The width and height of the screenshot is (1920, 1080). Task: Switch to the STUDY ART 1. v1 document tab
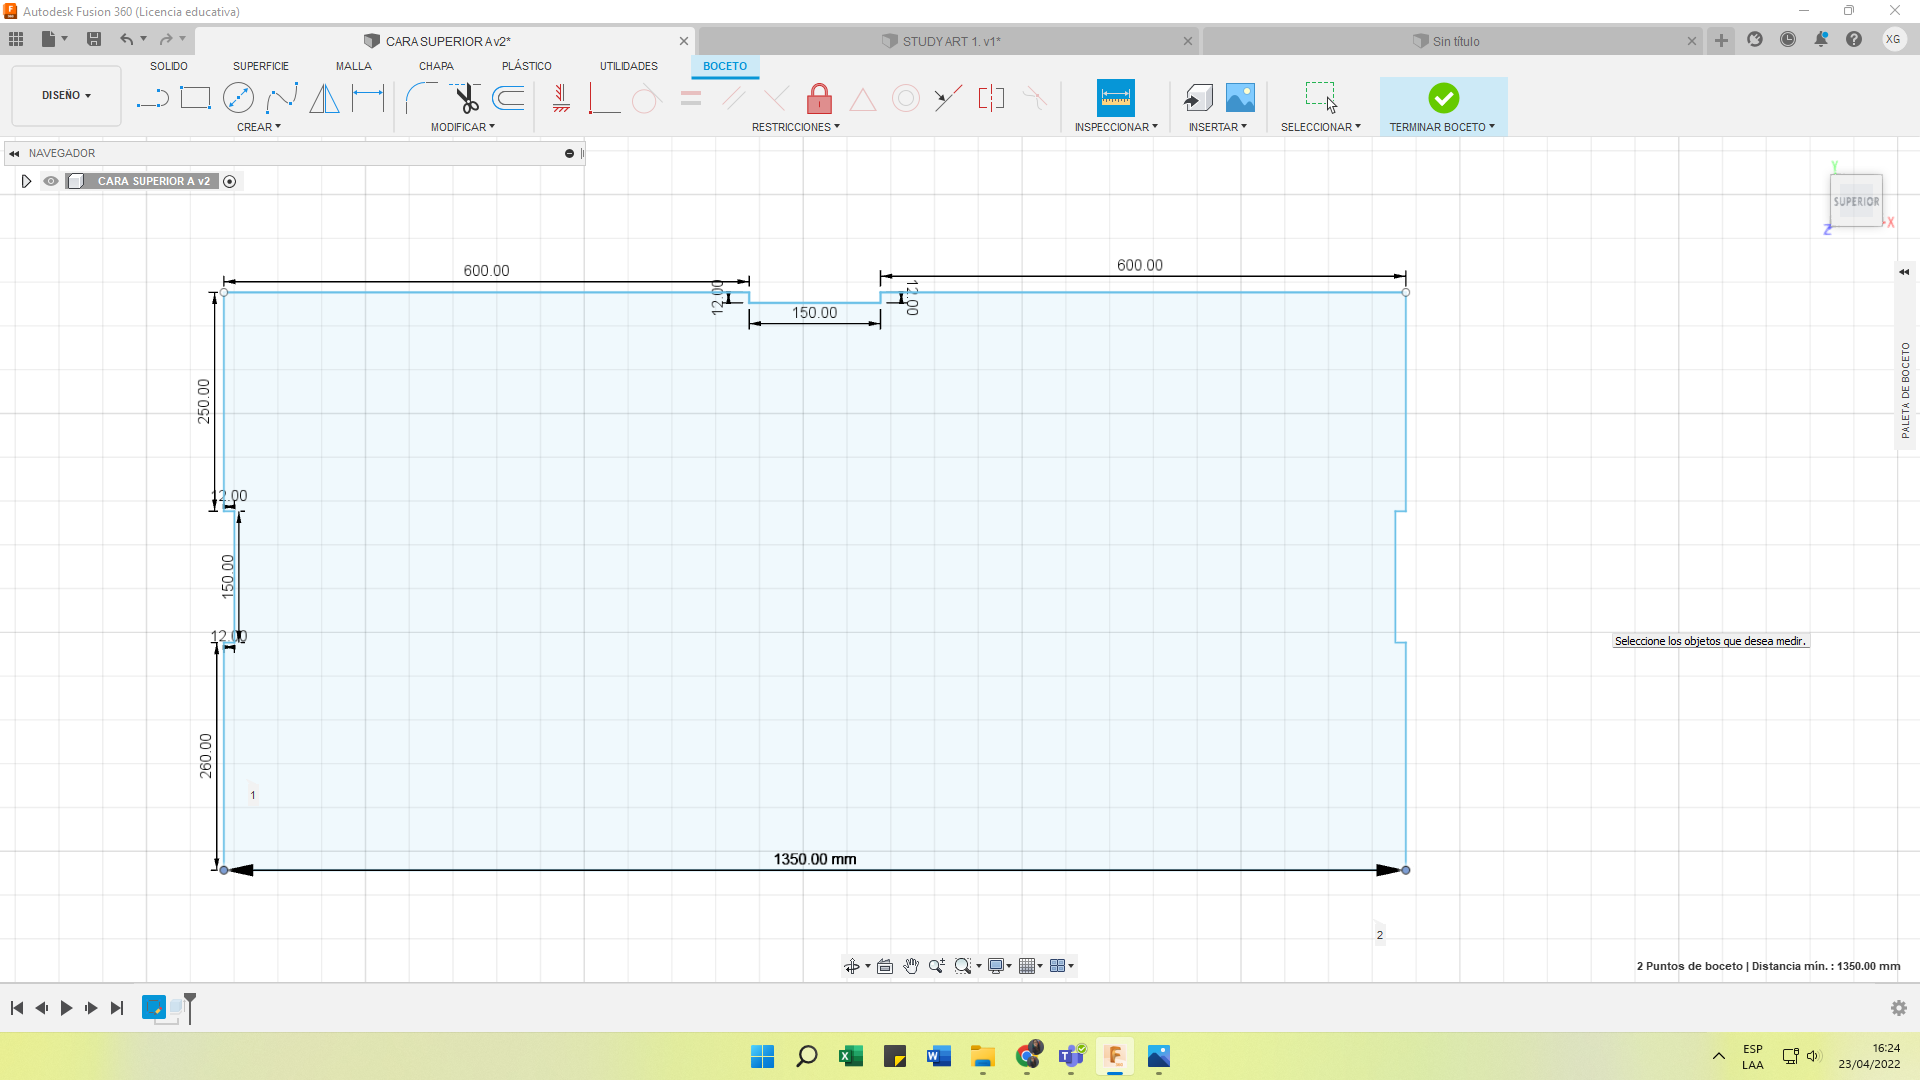click(950, 41)
